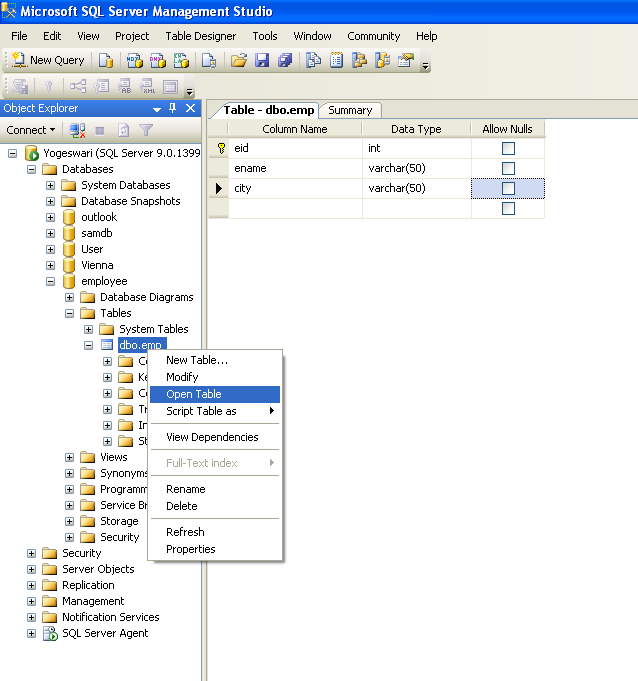This screenshot has width=638, height=681.
Task: Click the varchar(50) data type for city
Action: [417, 188]
